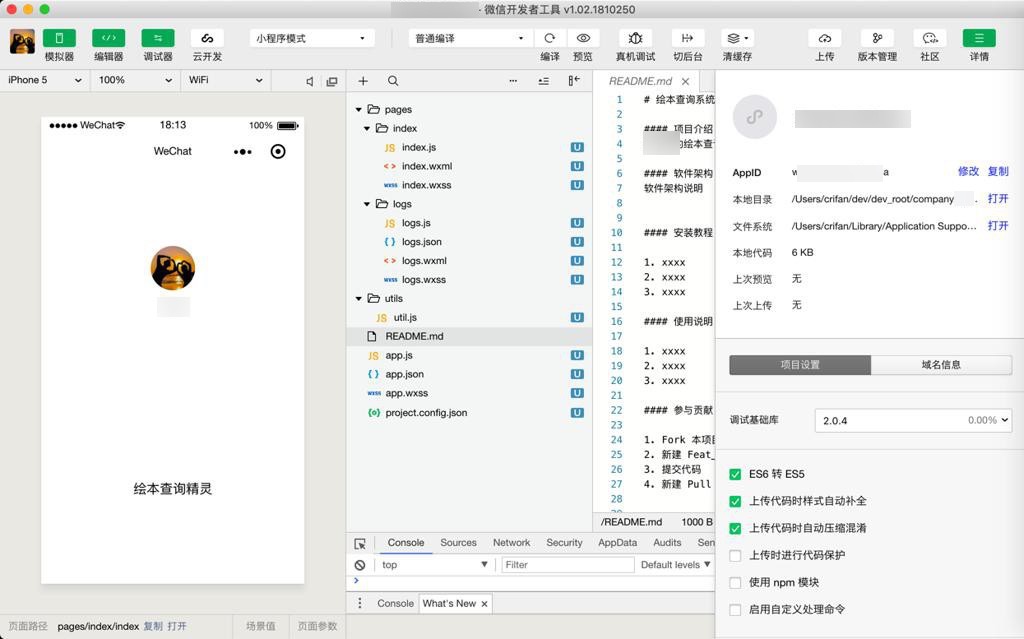
Task: Open 云开发 cloud development
Action: pyautogui.click(x=207, y=38)
